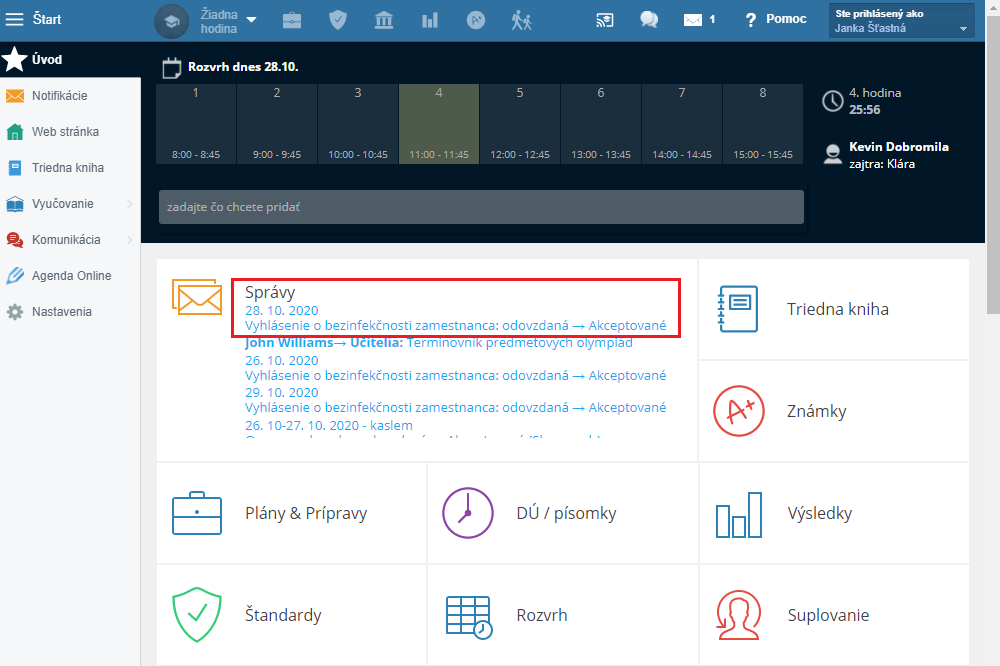Click the person icon beside Kevin Dobromila
The height and width of the screenshot is (666, 1000).
(x=833, y=154)
